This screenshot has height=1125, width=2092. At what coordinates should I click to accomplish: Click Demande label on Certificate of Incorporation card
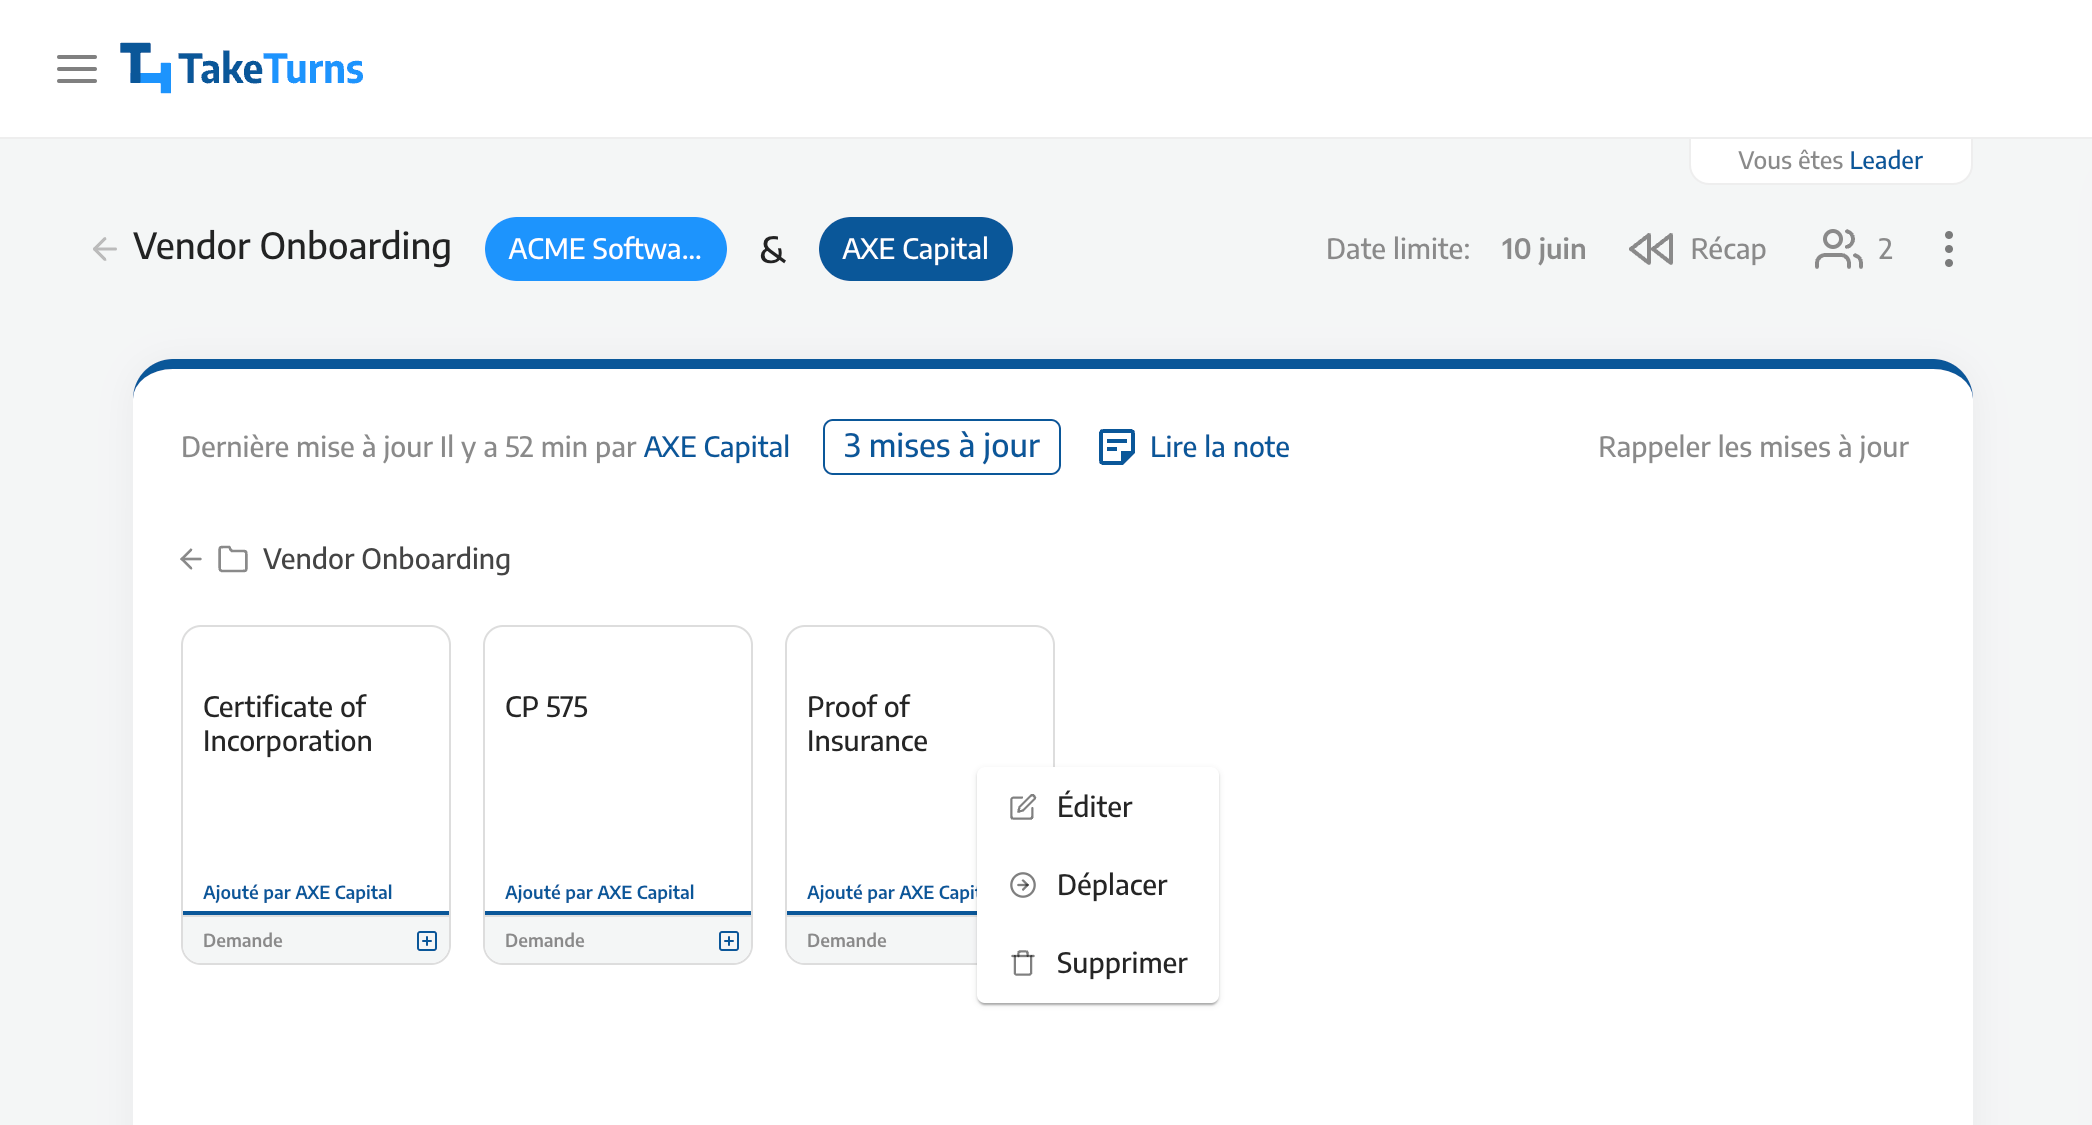point(243,941)
